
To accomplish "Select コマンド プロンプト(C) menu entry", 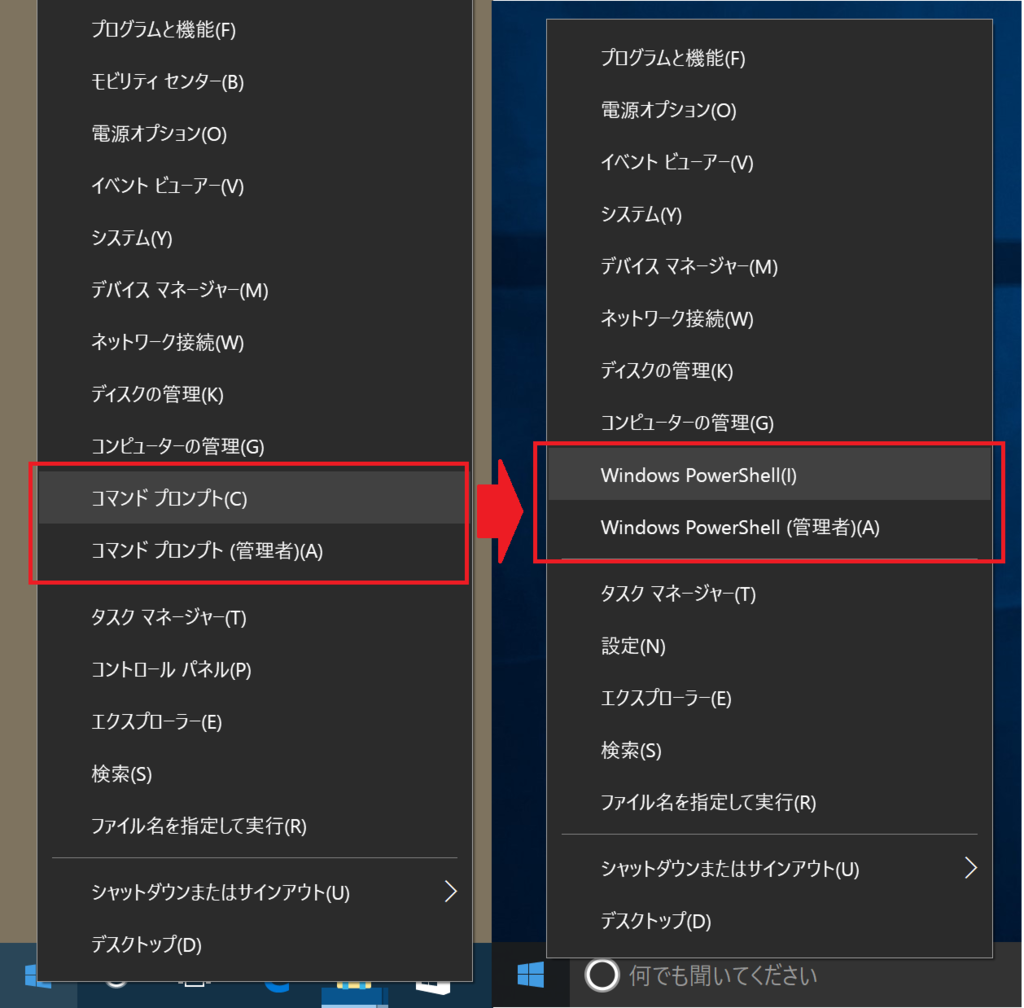I will pyautogui.click(x=255, y=498).
